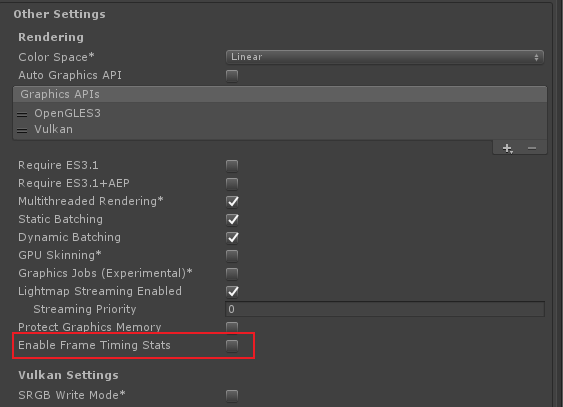
Task: Uncheck the Static Batching checkbox
Action: pyautogui.click(x=232, y=220)
